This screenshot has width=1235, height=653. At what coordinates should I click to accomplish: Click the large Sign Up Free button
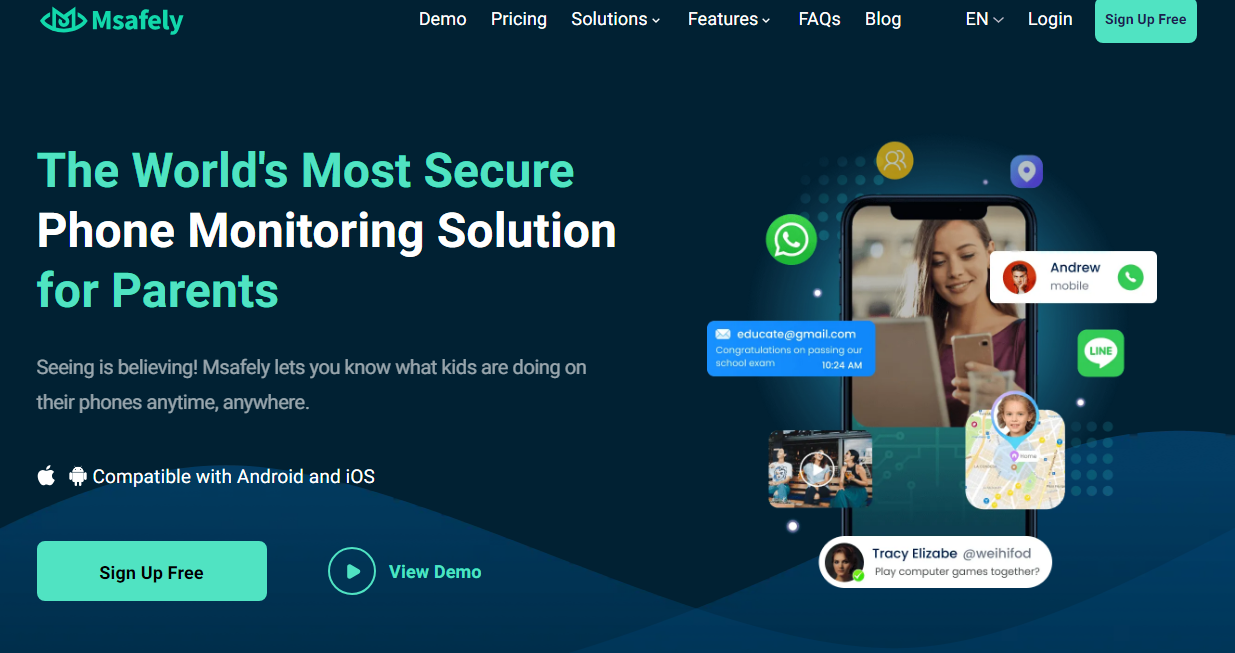tap(152, 571)
